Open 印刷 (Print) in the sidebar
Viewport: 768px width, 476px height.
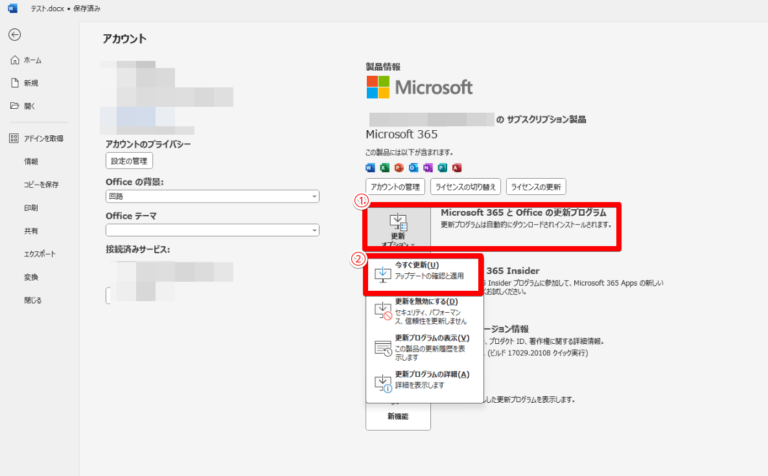31,208
